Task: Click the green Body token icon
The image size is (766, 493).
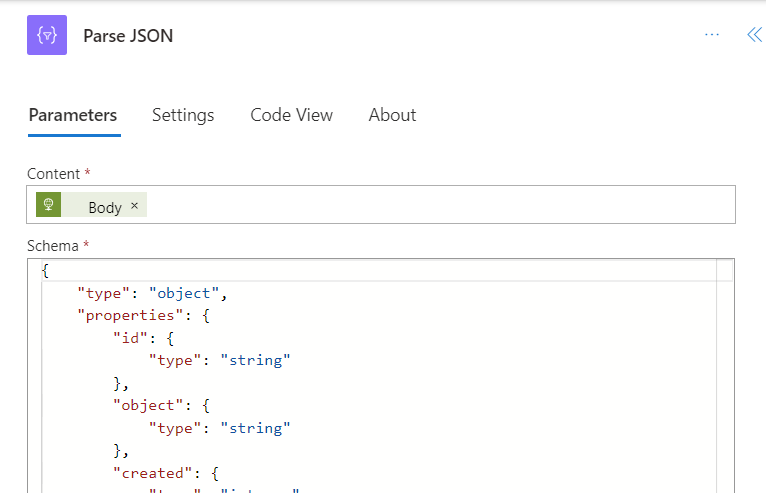Action: 48,205
